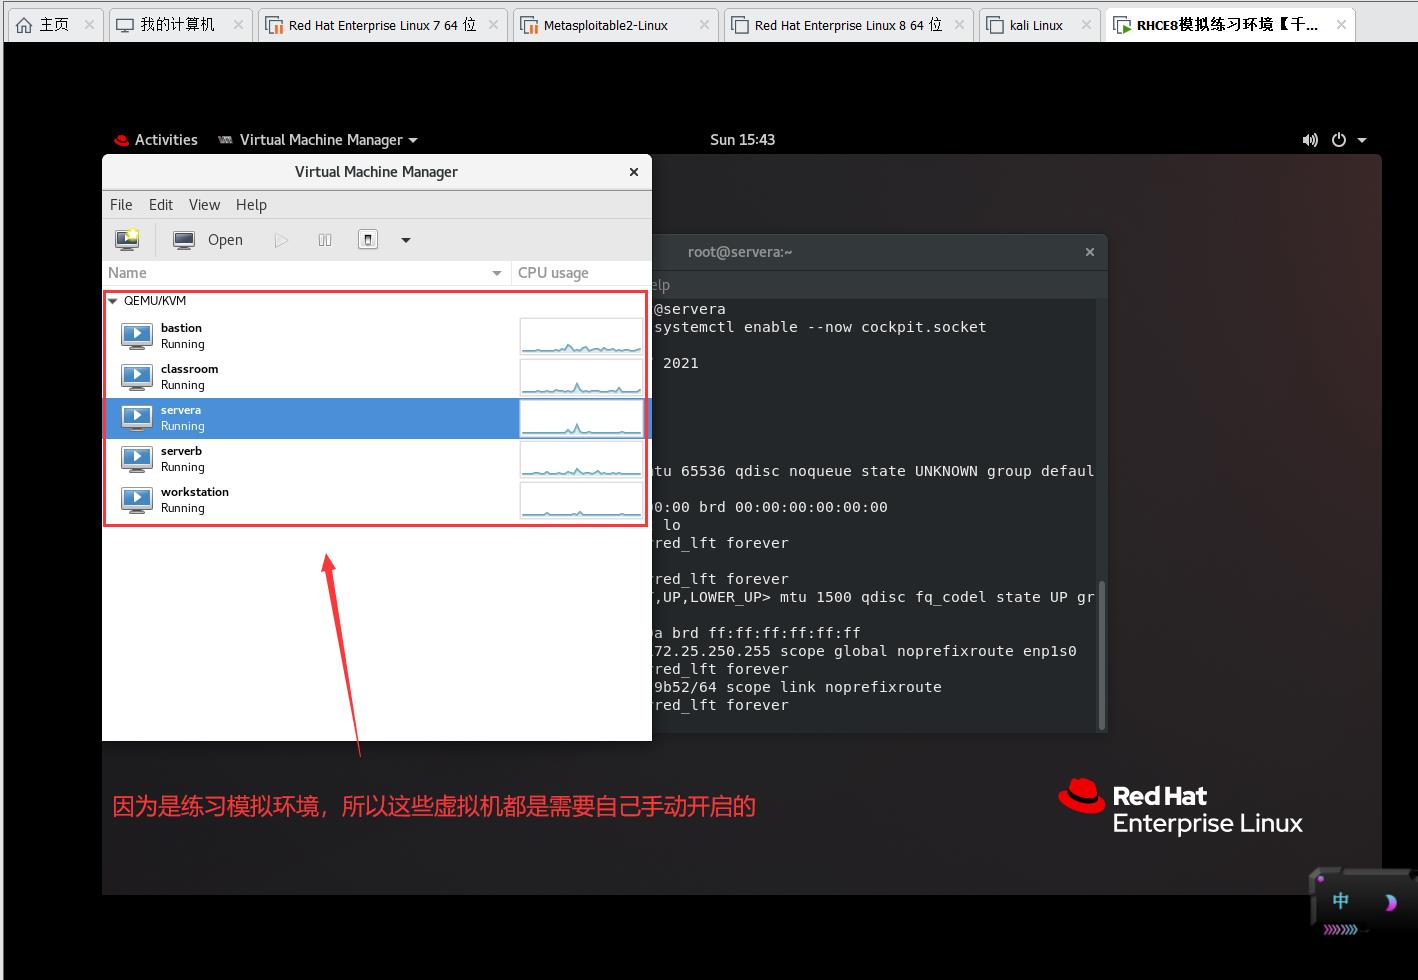Image resolution: width=1418 pixels, height=980 pixels.
Task: Close the kali Linux tab
Action: pyautogui.click(x=1086, y=25)
